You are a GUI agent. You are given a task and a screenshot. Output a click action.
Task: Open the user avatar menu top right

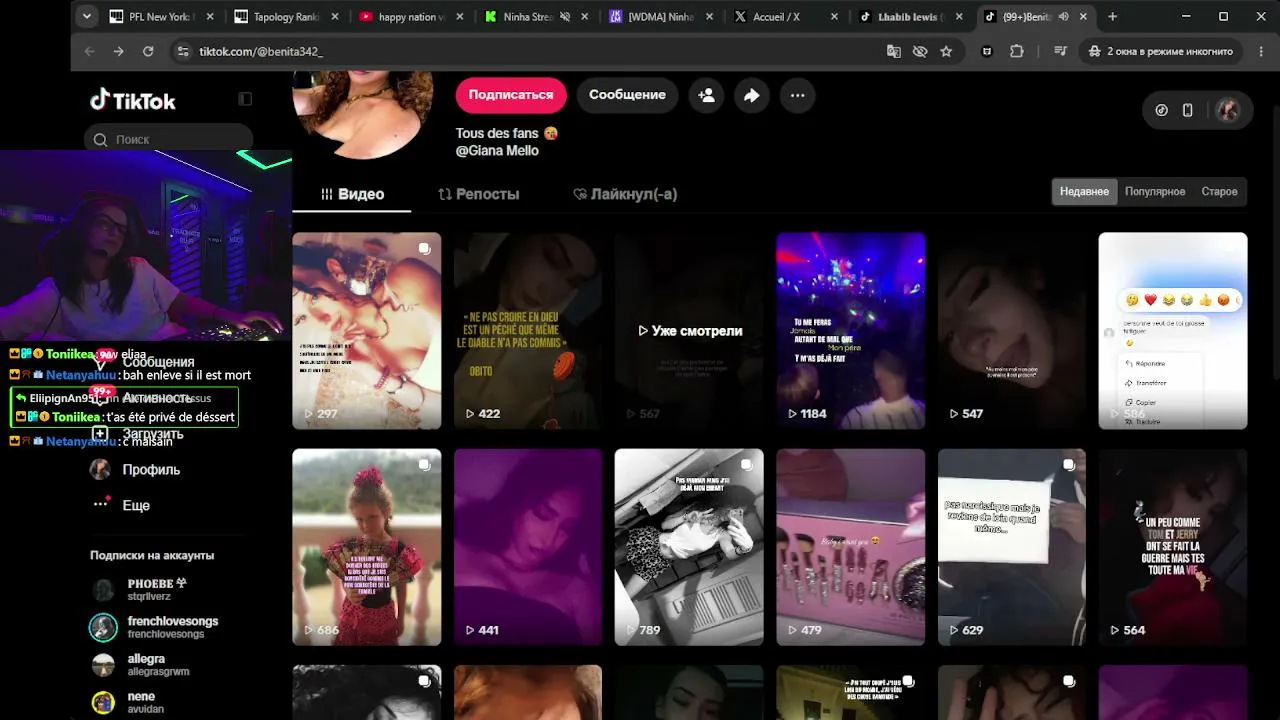1227,110
